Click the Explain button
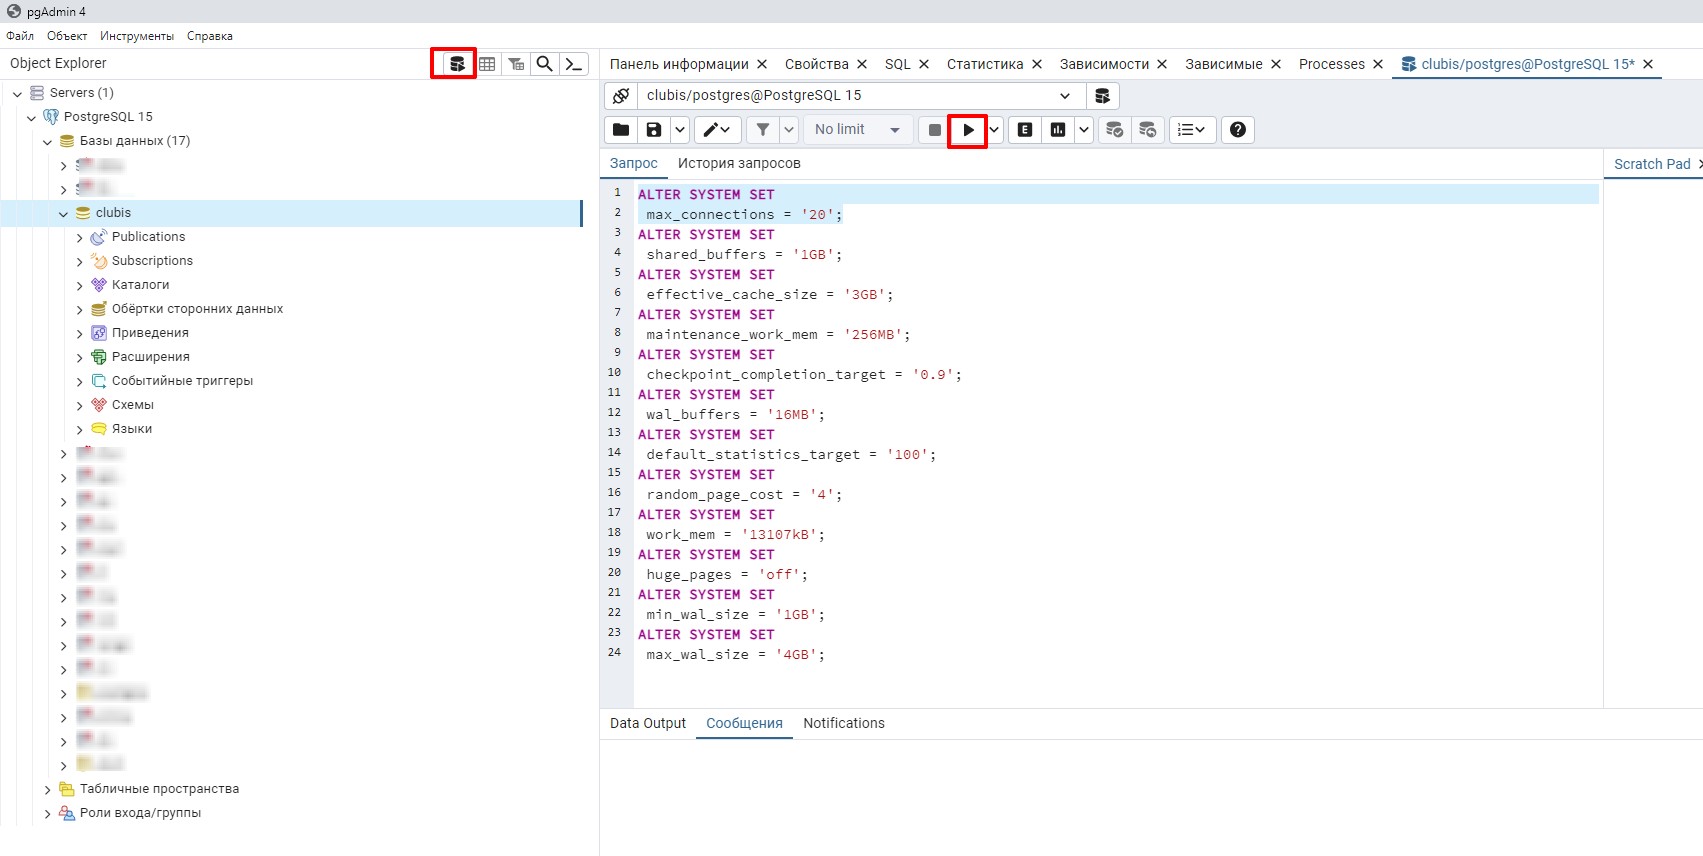Screen dimensions: 1703x856 point(1025,130)
